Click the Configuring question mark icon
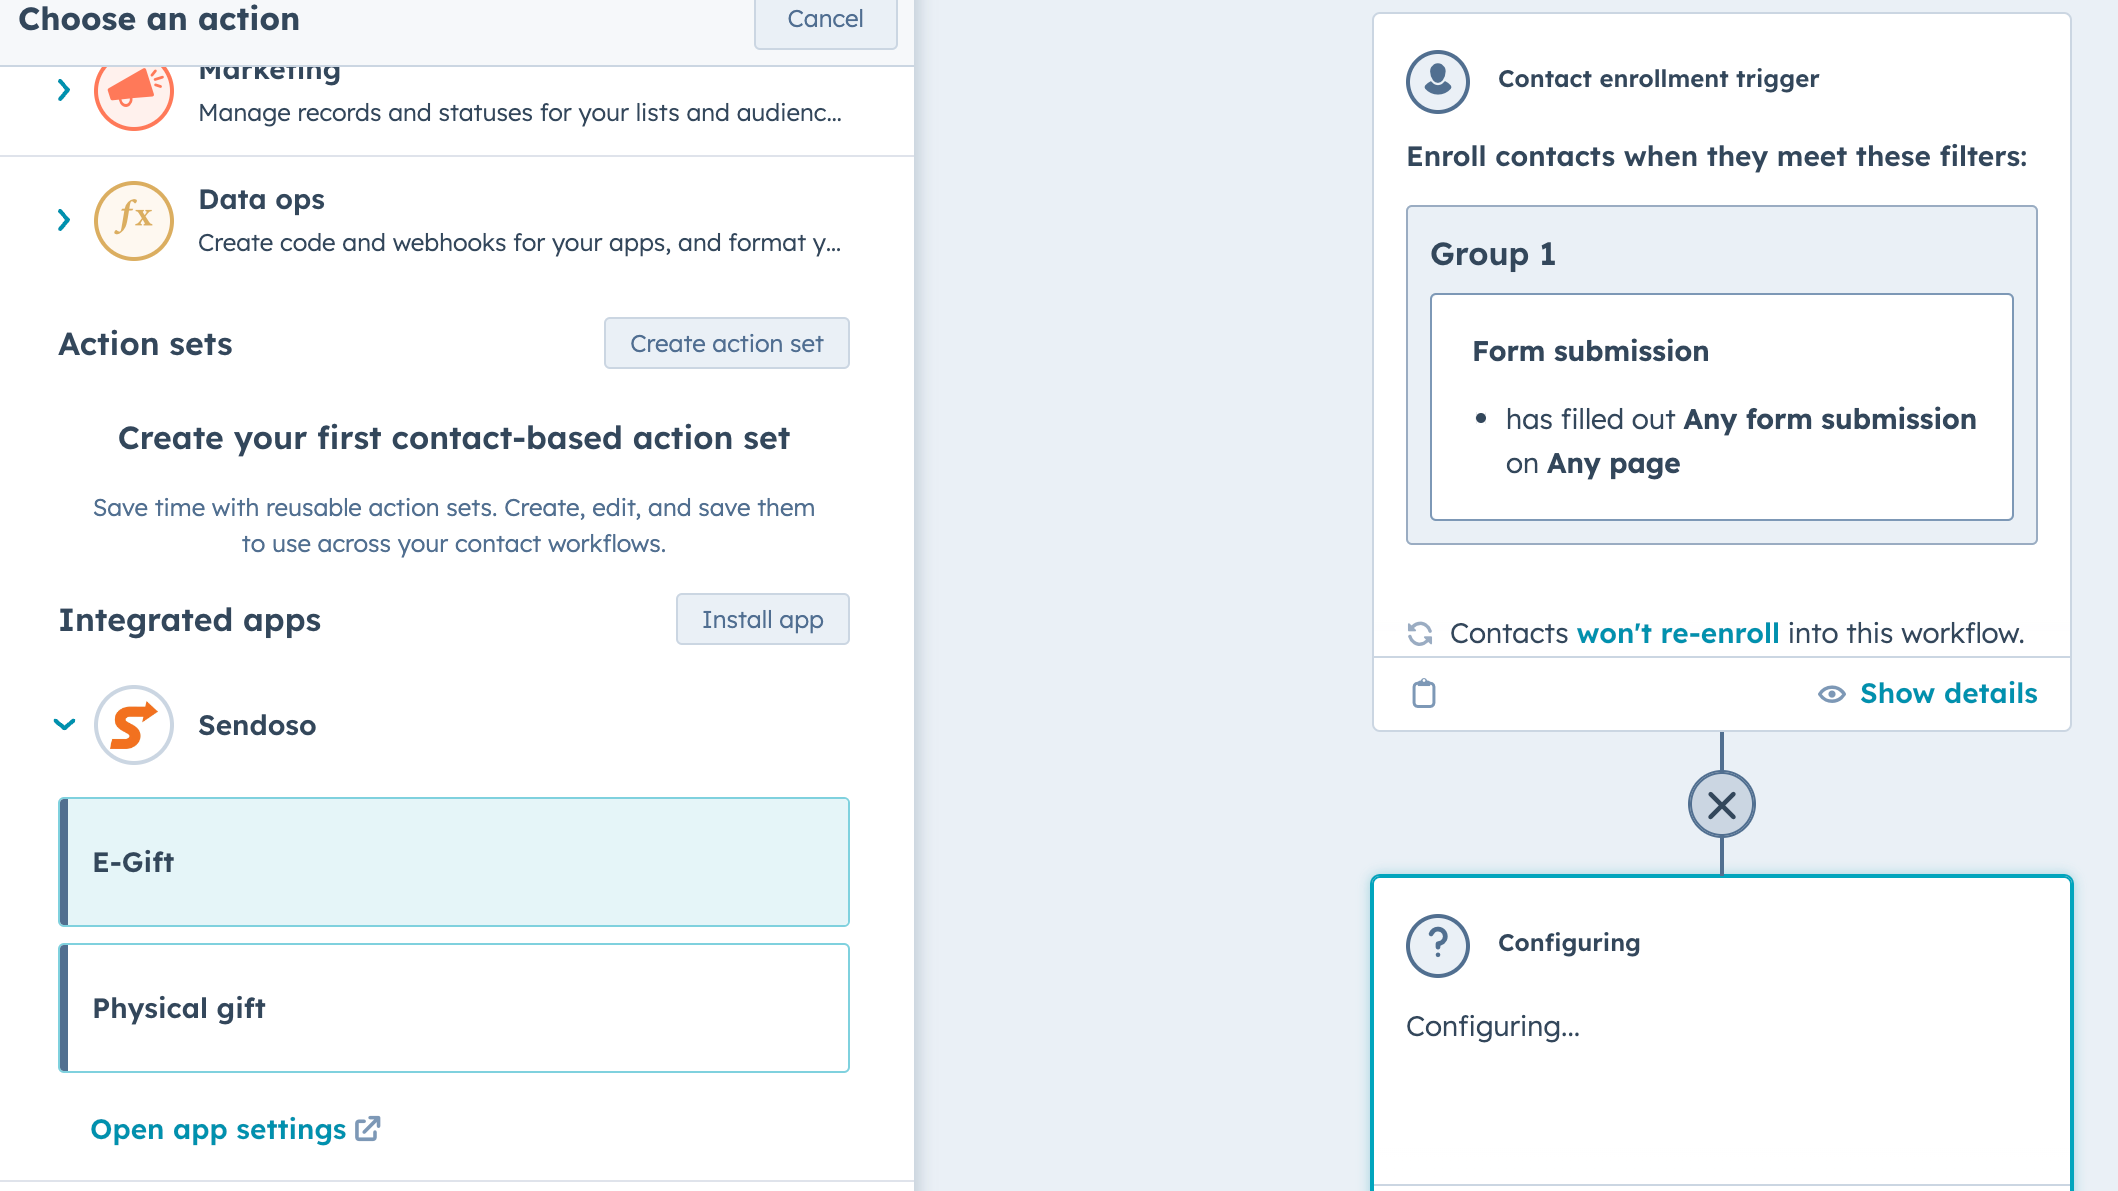Image resolution: width=2118 pixels, height=1191 pixels. [x=1437, y=944]
